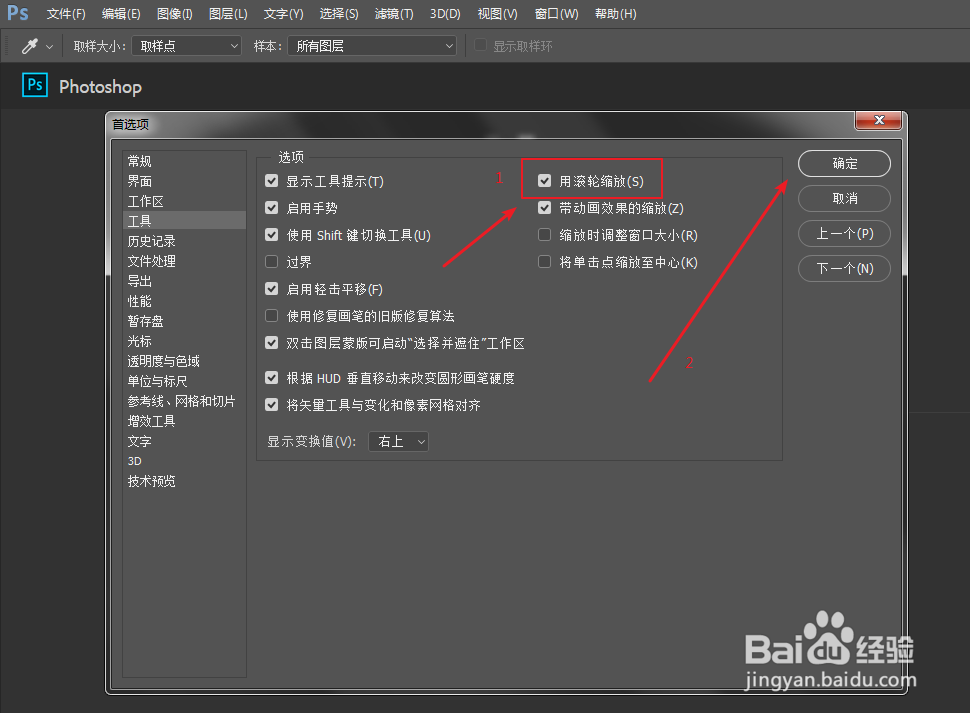Toggle 将矢量工具与变化和像素网格对齐 checkbox

(272, 404)
